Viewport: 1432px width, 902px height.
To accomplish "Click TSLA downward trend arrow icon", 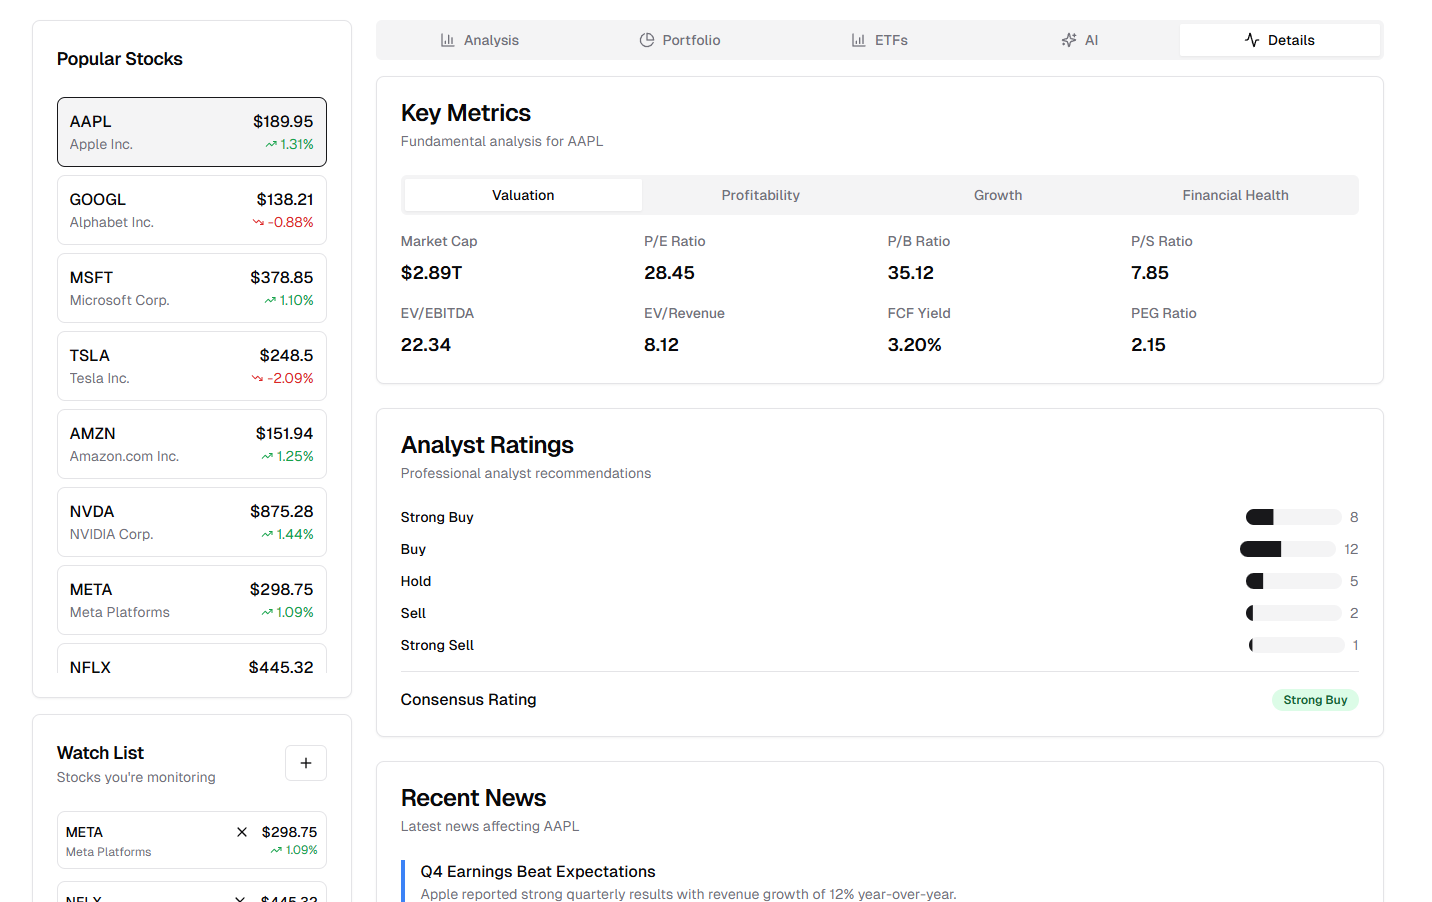I will click(257, 379).
